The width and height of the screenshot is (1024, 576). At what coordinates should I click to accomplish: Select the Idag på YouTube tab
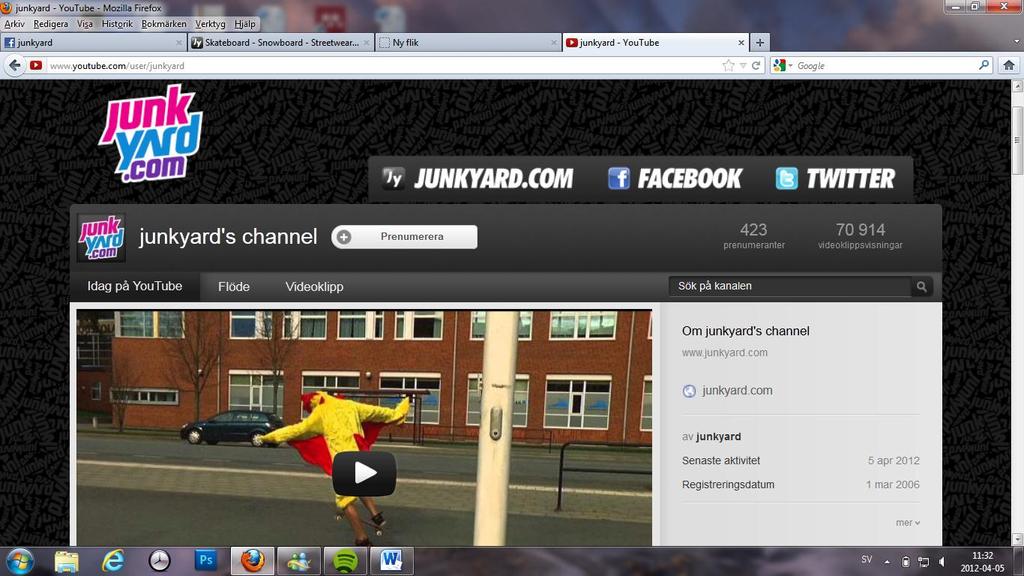pyautogui.click(x=135, y=286)
